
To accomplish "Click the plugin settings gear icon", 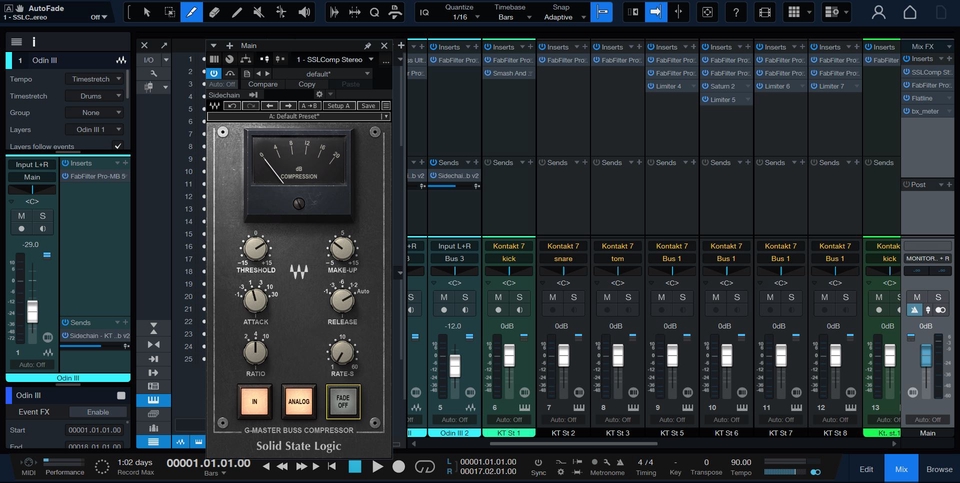I will pyautogui.click(x=319, y=95).
